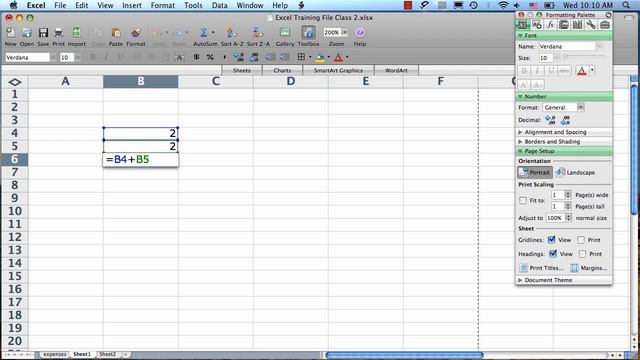Viewport: 640px width, 360px height.
Task: Open the Tools menu
Action: 193,5
